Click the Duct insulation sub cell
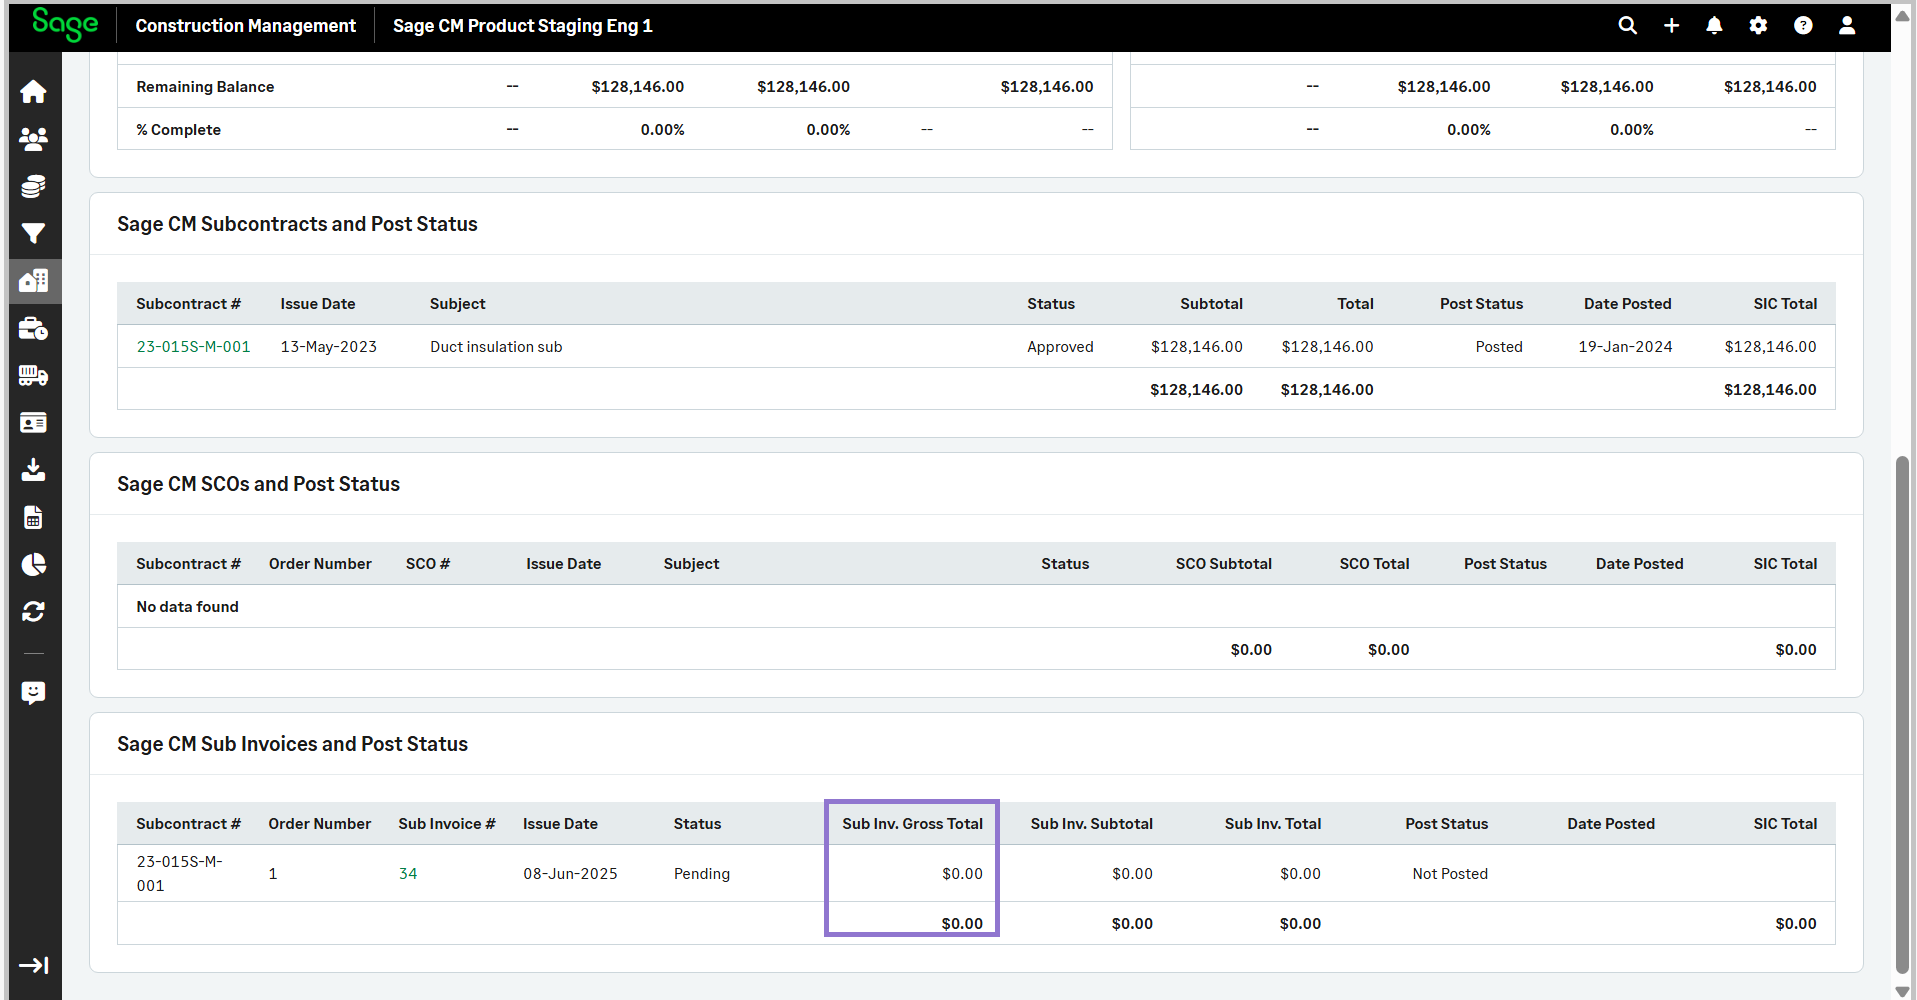This screenshot has width=1917, height=1000. tap(496, 347)
